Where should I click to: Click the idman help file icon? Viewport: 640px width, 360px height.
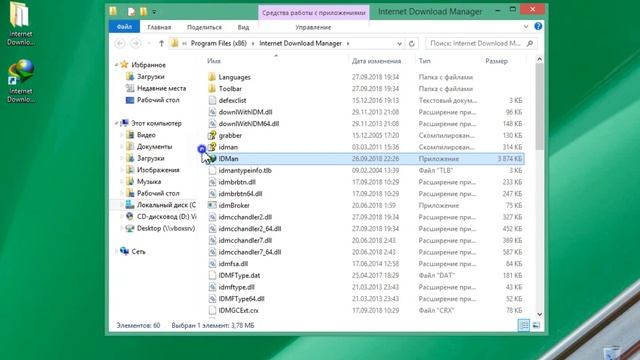coord(212,147)
